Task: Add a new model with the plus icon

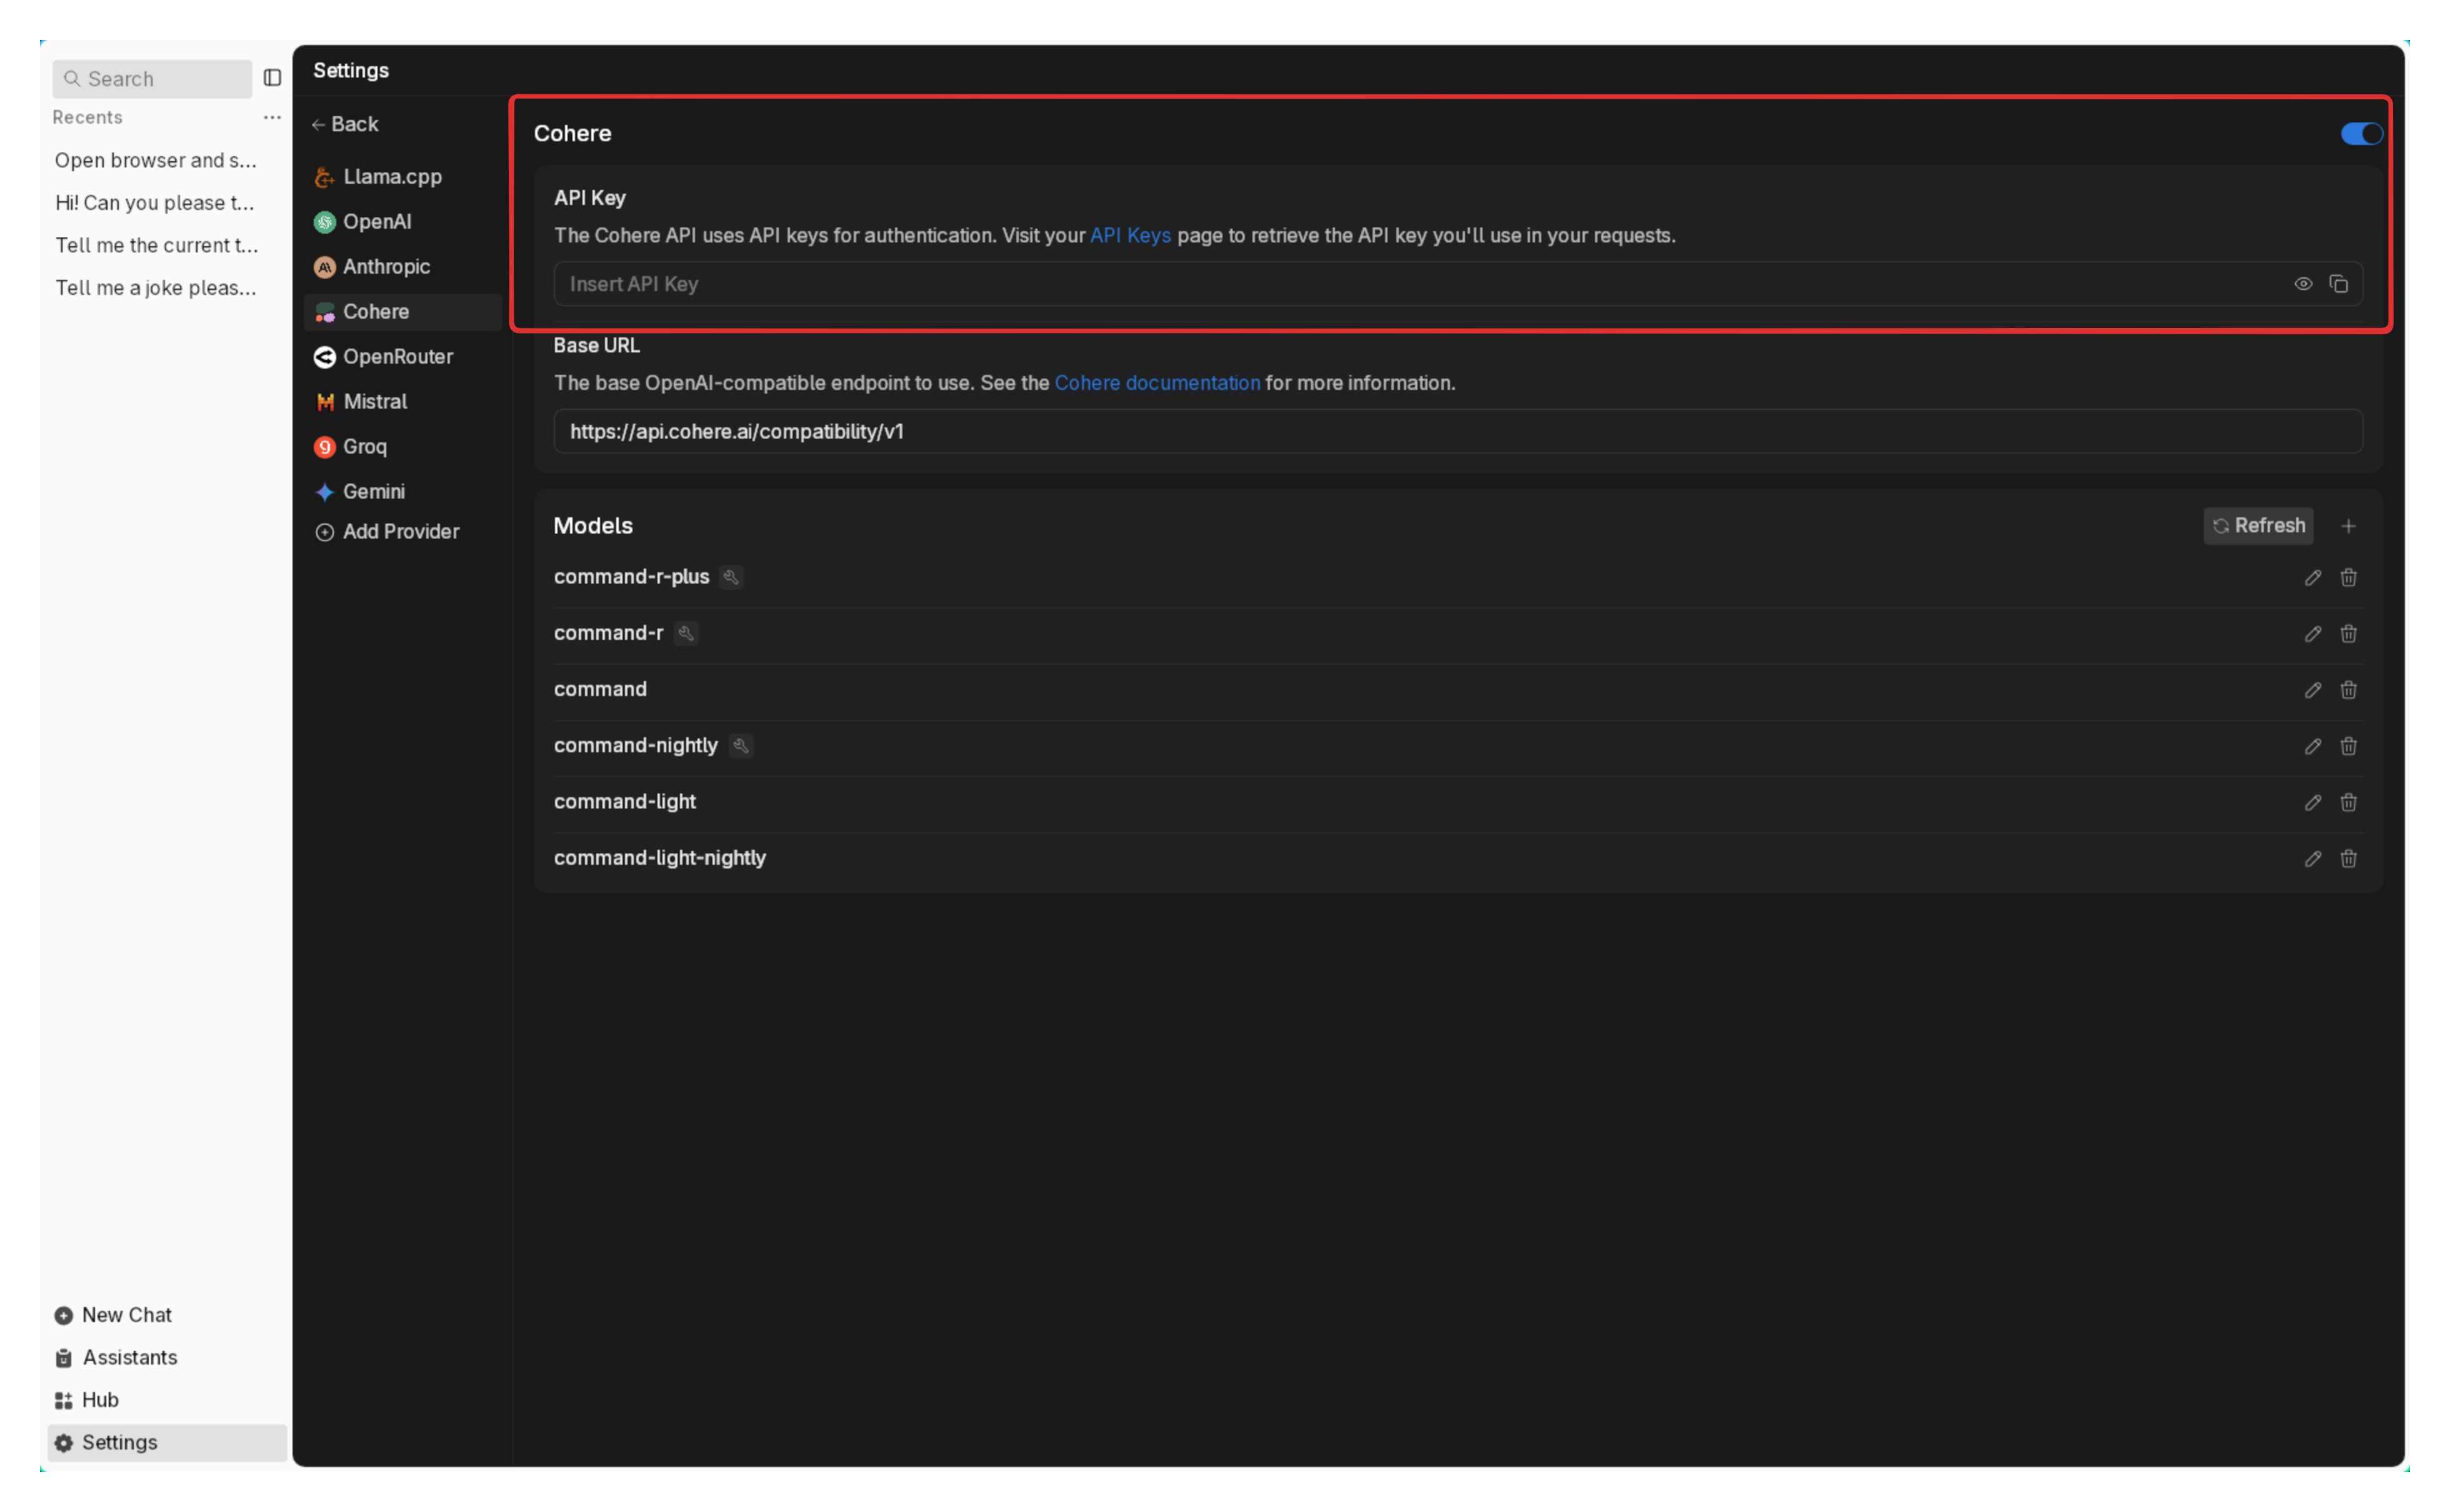Action: [x=2348, y=526]
